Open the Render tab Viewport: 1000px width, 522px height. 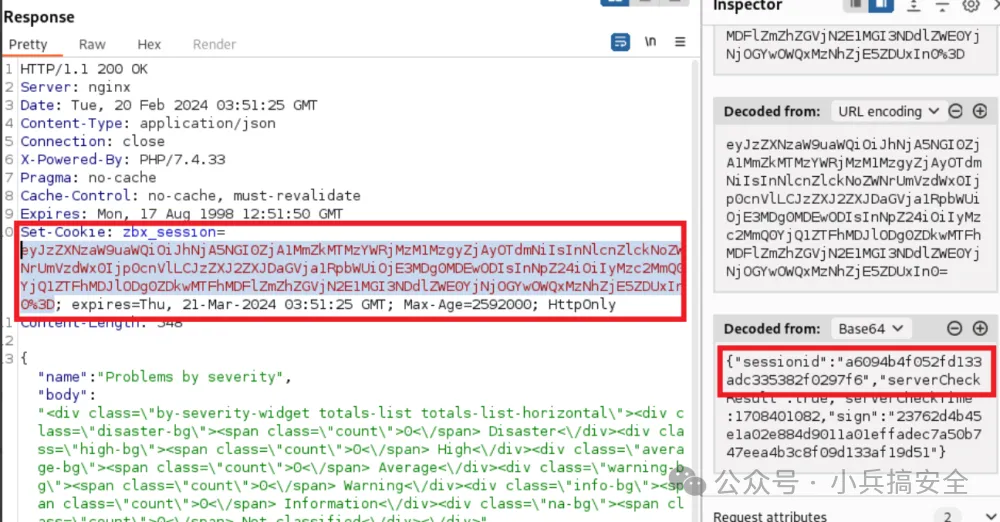click(x=214, y=44)
